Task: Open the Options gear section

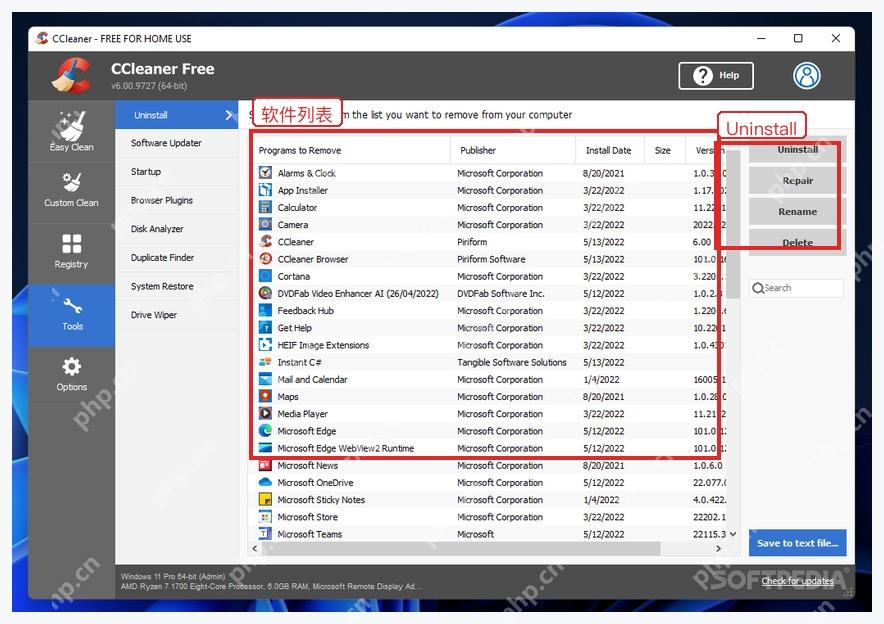Action: click(x=72, y=375)
